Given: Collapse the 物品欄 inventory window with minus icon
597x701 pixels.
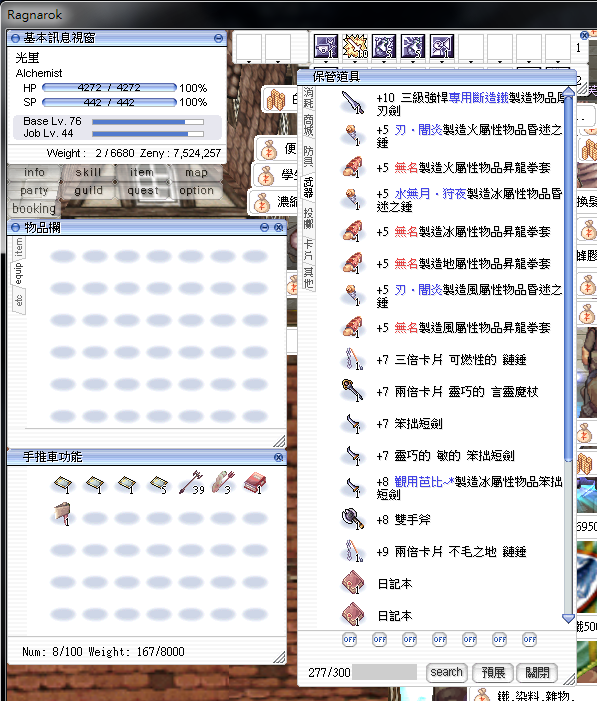Looking at the screenshot, I should (264, 228).
